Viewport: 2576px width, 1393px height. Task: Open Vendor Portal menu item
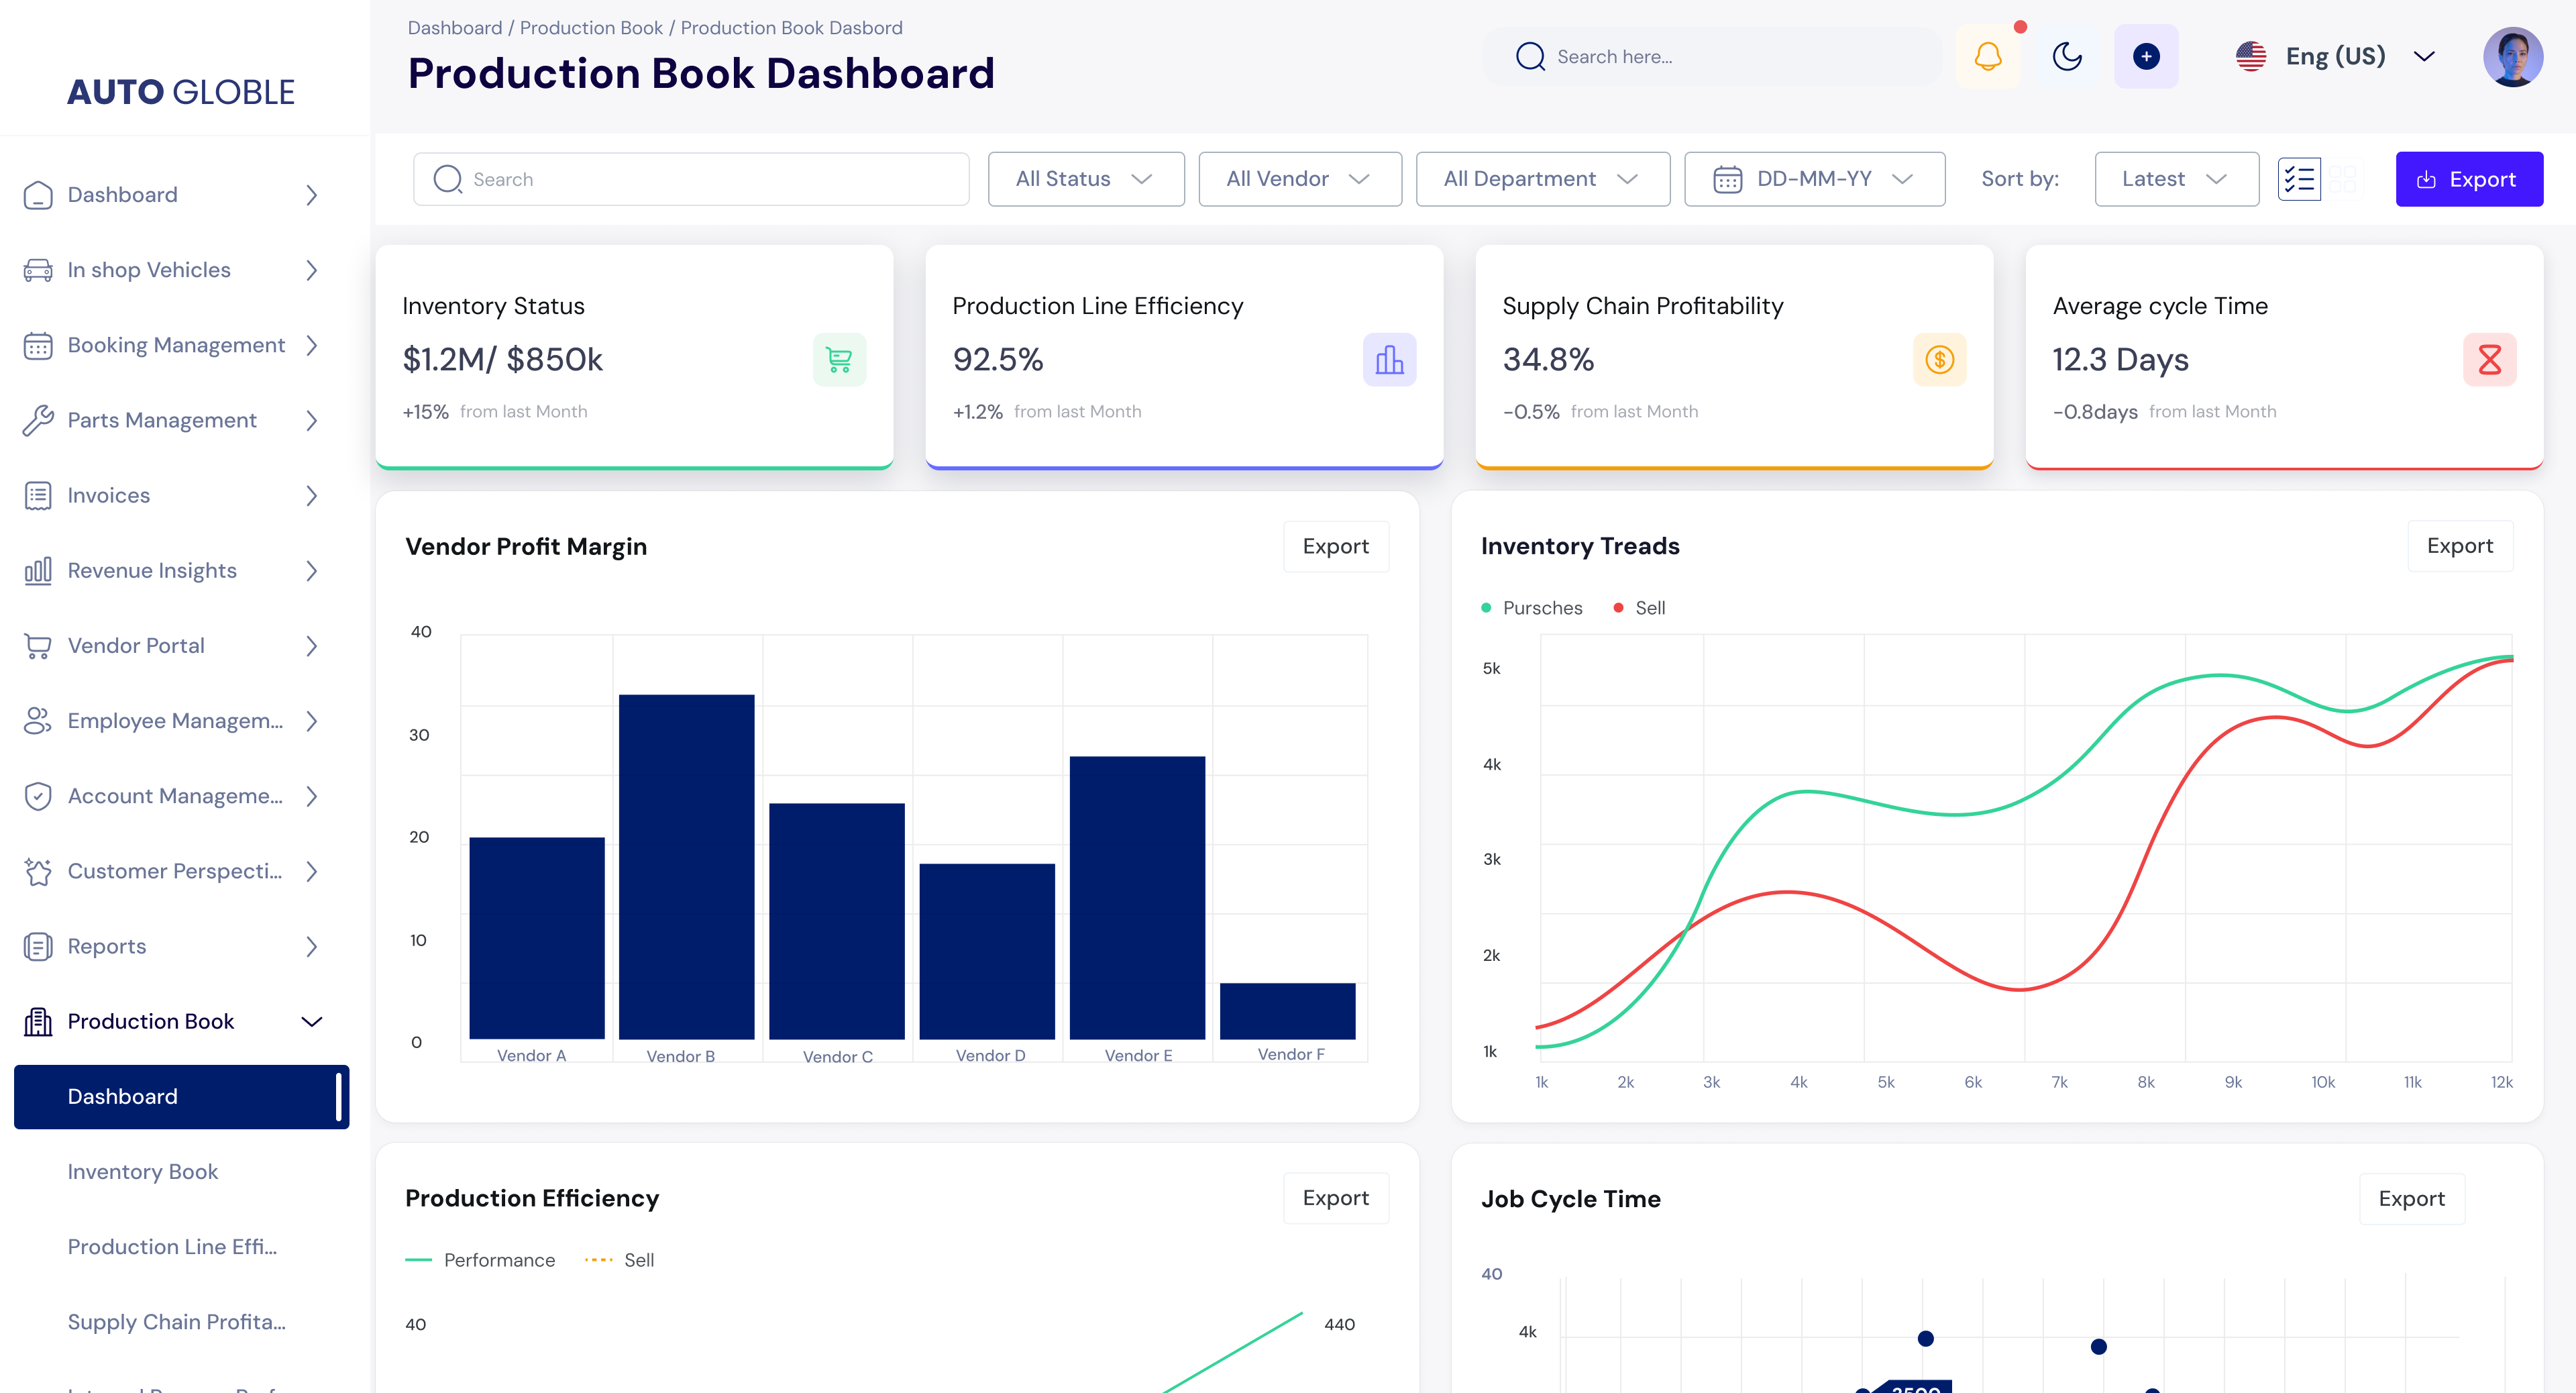(172, 646)
